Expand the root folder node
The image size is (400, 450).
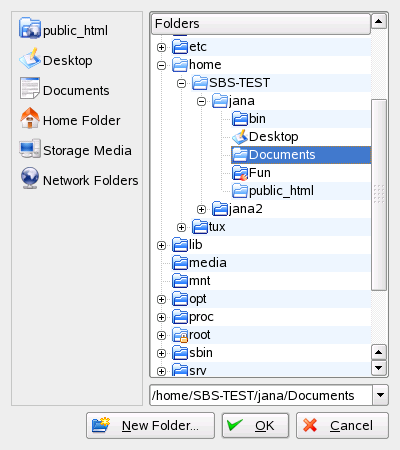[161, 335]
